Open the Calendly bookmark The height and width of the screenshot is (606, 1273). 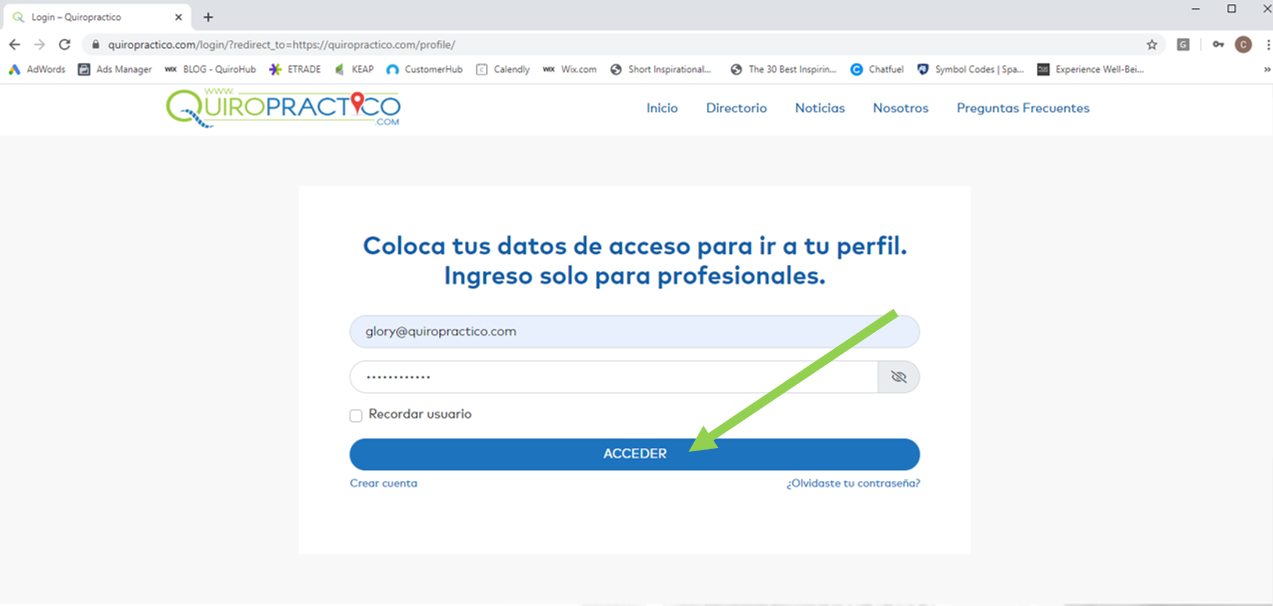(503, 70)
